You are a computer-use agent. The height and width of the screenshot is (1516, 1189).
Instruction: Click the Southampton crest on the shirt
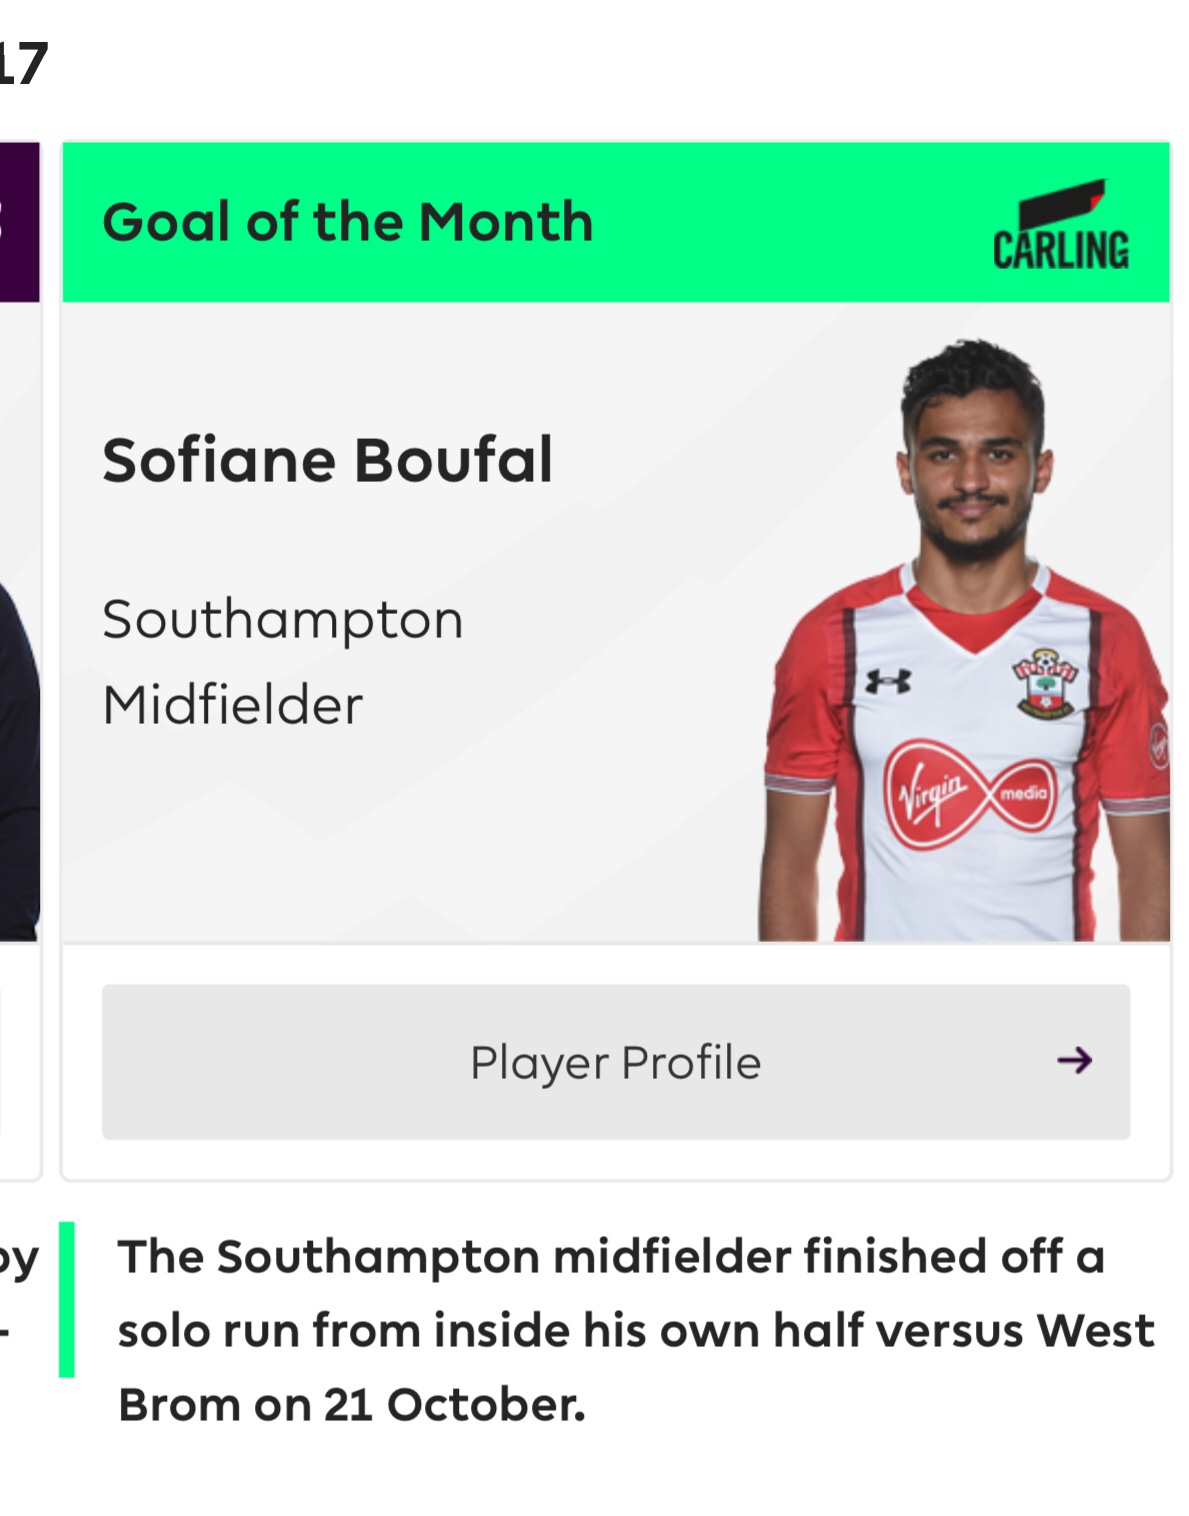(x=1045, y=685)
